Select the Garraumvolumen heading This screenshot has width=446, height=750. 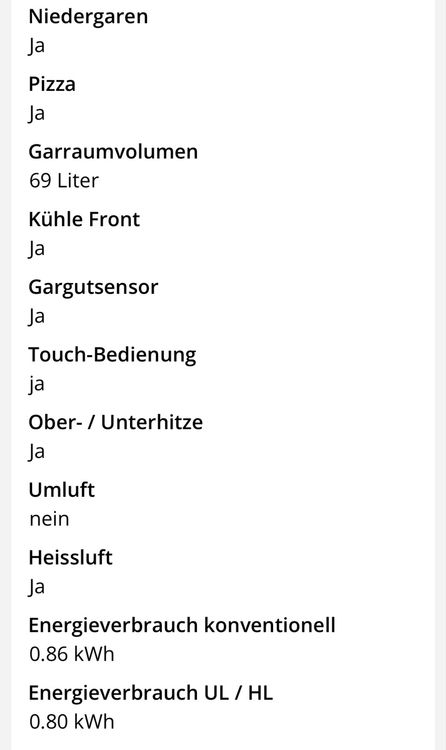[x=113, y=152]
